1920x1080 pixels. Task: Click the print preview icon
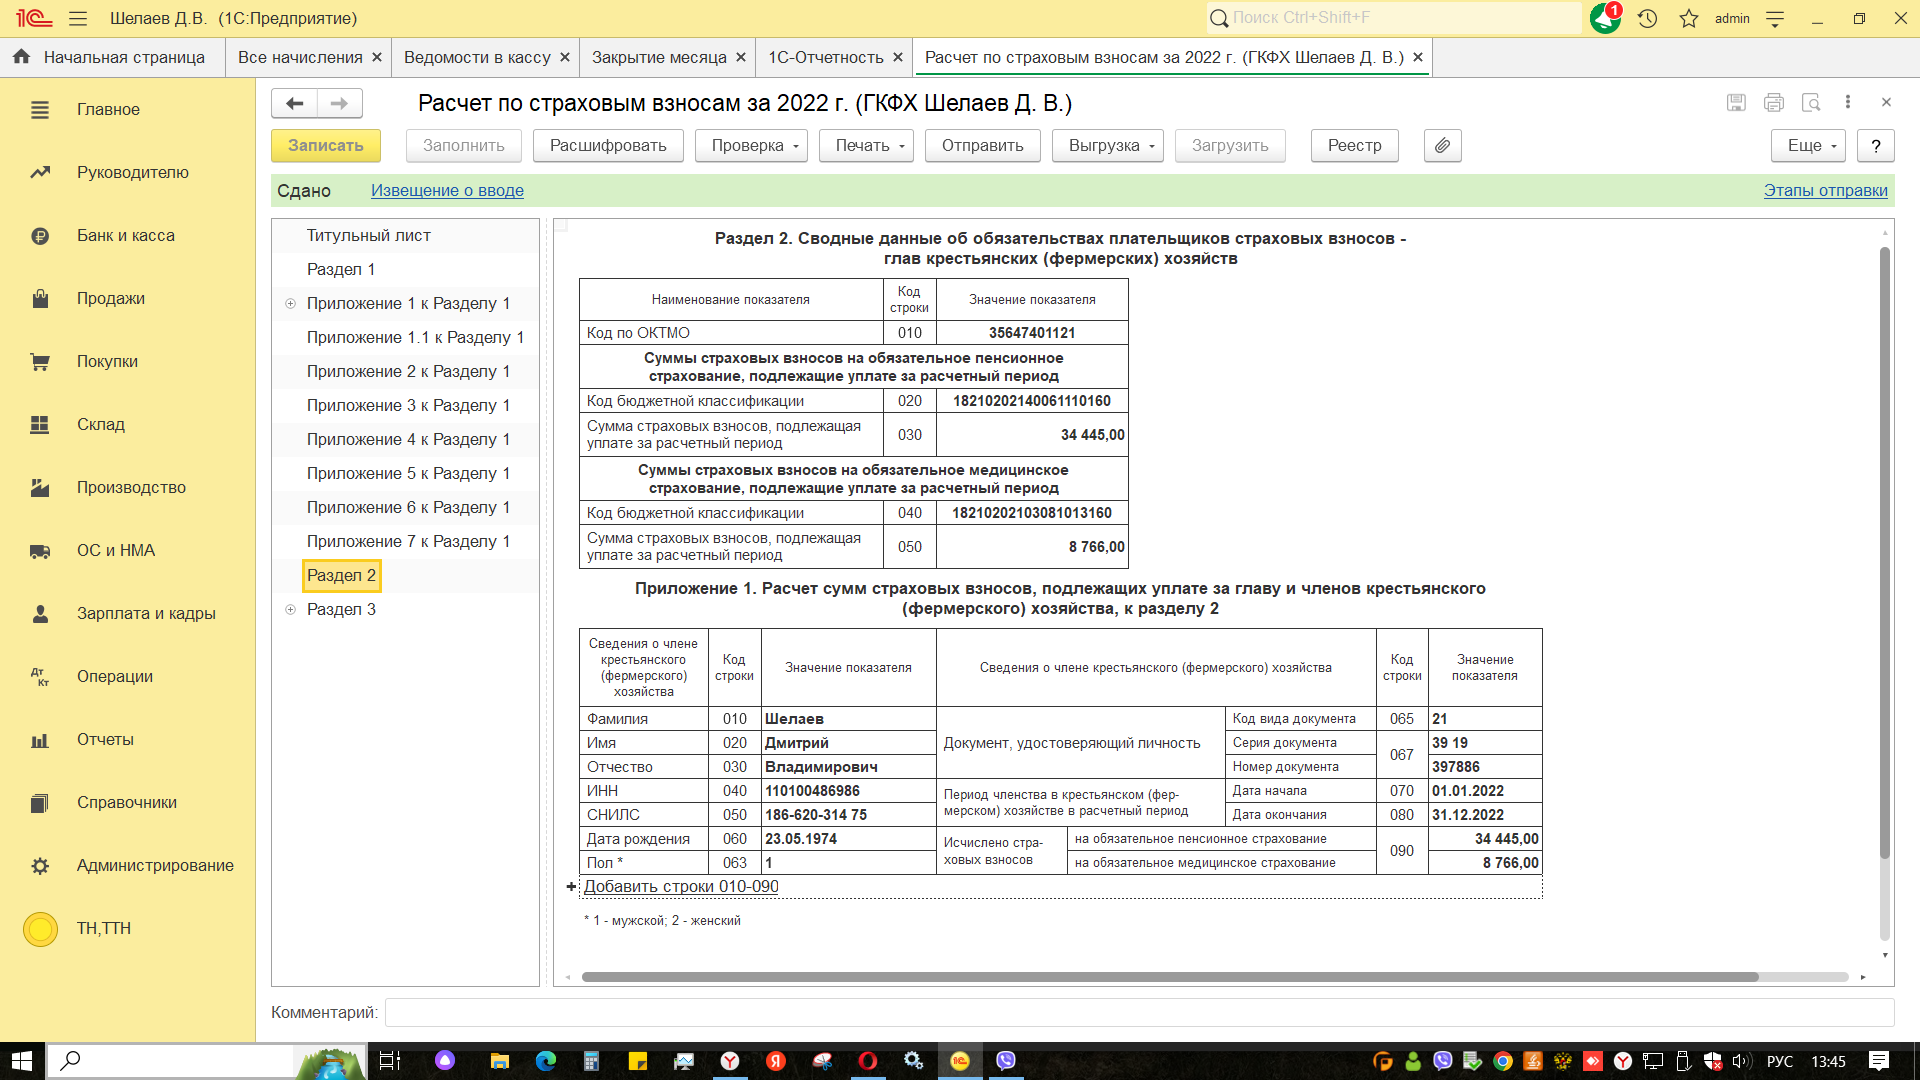point(1811,102)
